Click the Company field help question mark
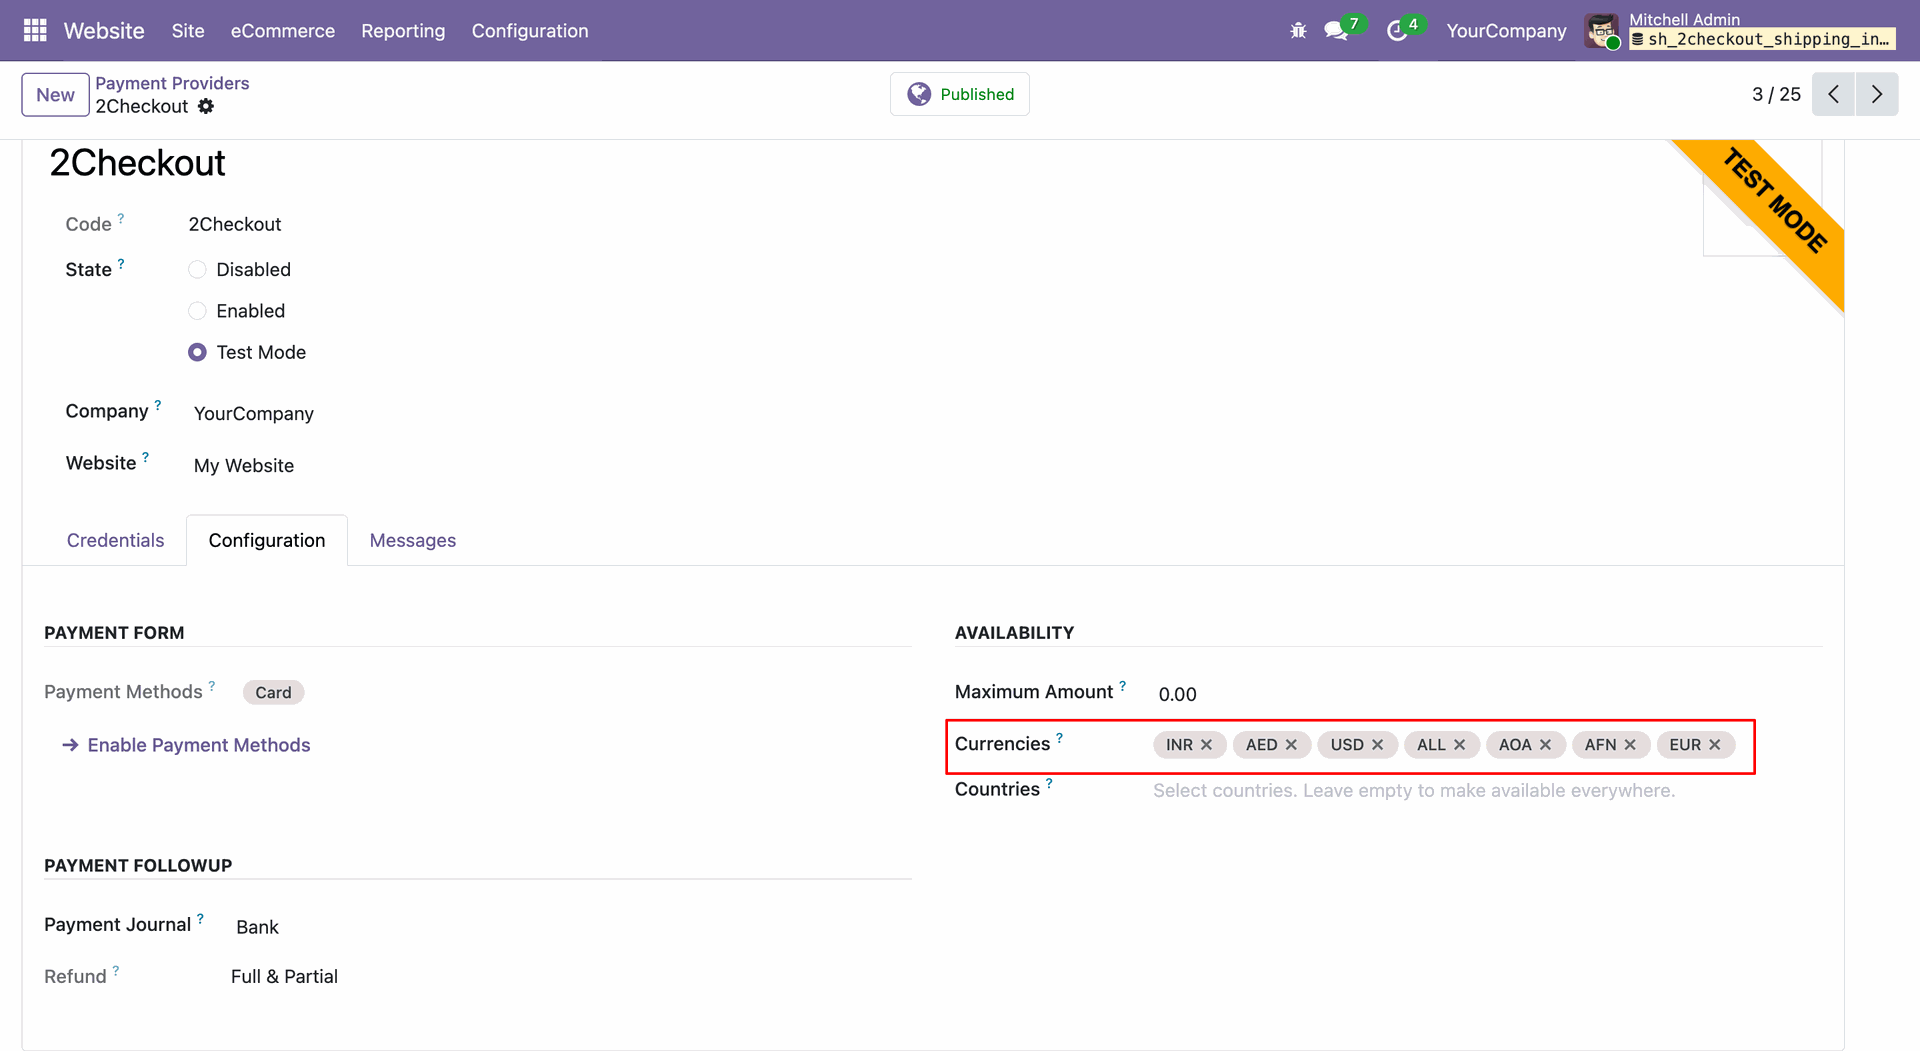 [158, 405]
